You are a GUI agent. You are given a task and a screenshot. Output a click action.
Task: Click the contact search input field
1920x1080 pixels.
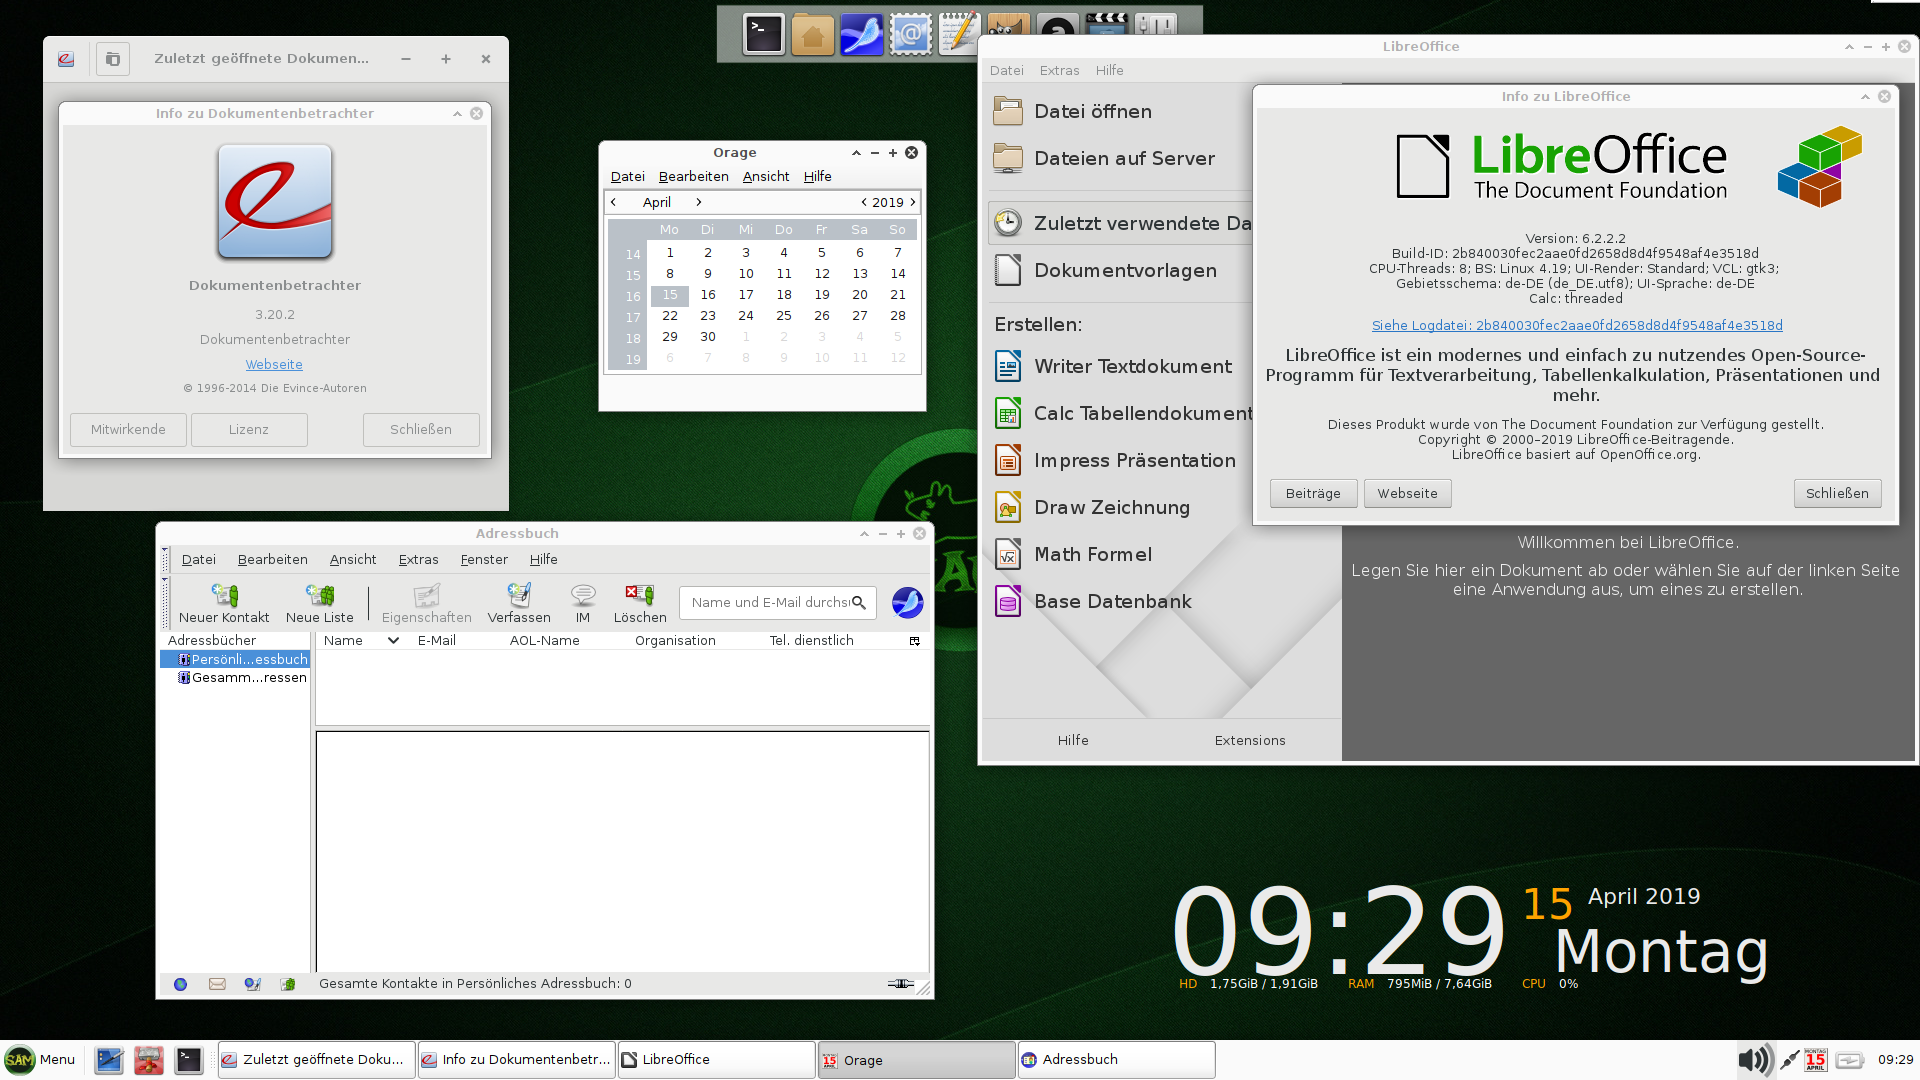pyautogui.click(x=768, y=603)
